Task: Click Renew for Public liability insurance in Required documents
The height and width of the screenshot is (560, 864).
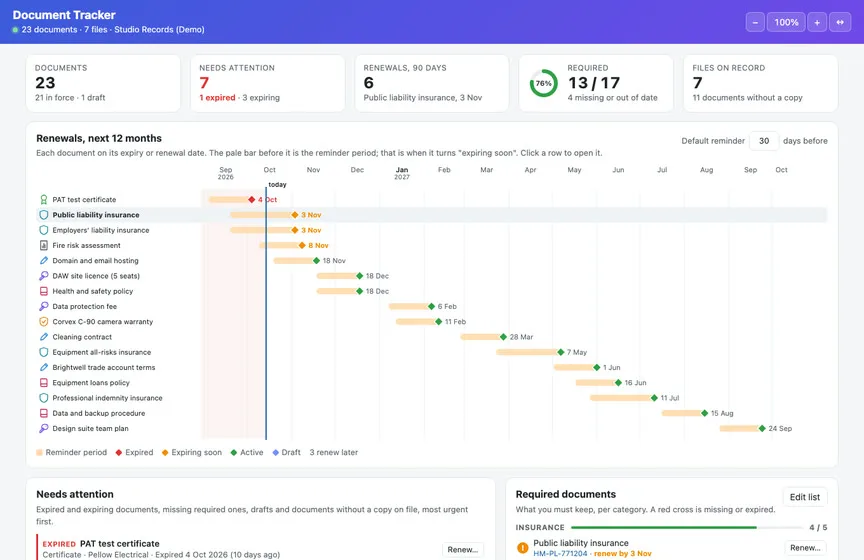Action: pyautogui.click(x=805, y=548)
